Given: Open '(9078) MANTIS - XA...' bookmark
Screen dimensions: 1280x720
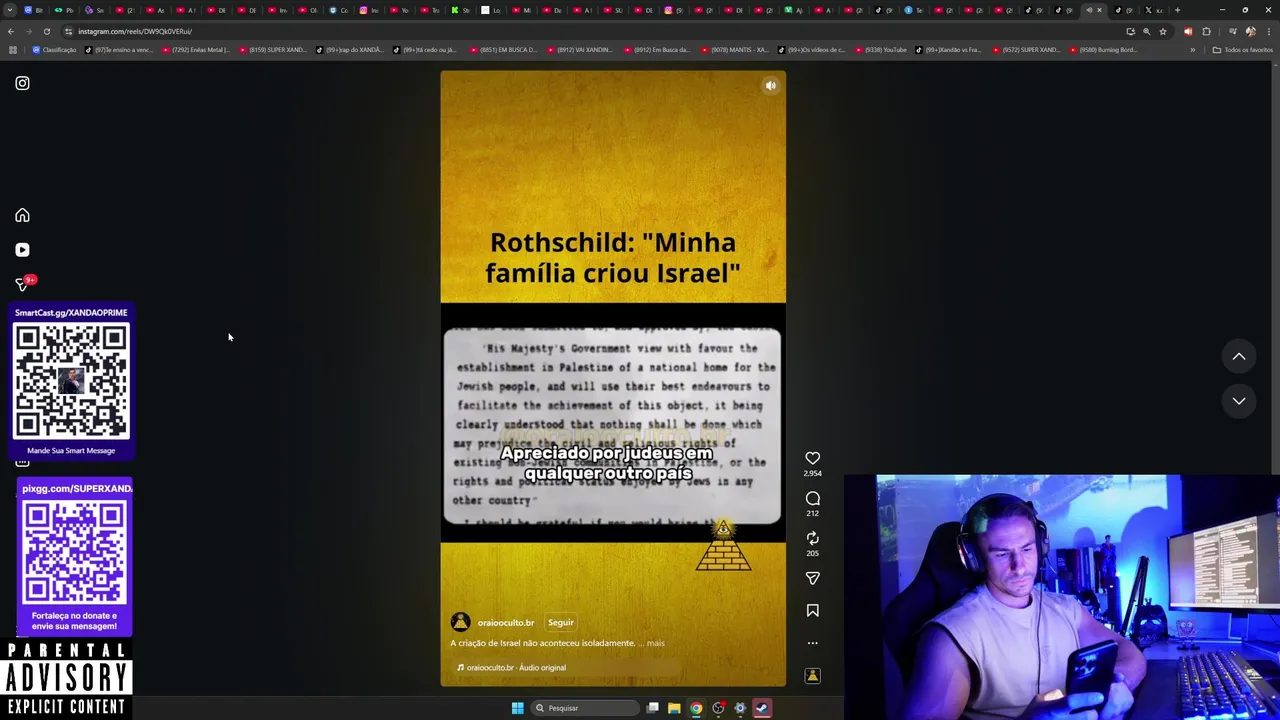Looking at the screenshot, I should coord(734,50).
